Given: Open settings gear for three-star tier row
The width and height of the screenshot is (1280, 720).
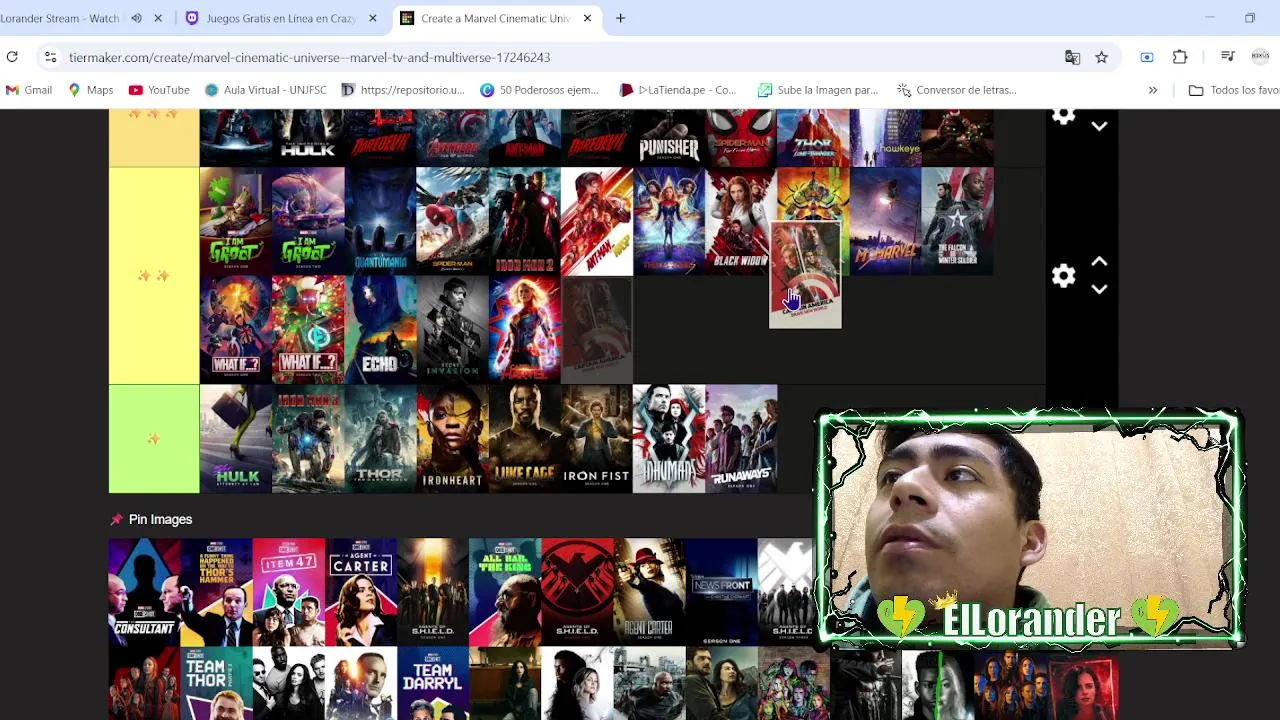Looking at the screenshot, I should pyautogui.click(x=1063, y=116).
